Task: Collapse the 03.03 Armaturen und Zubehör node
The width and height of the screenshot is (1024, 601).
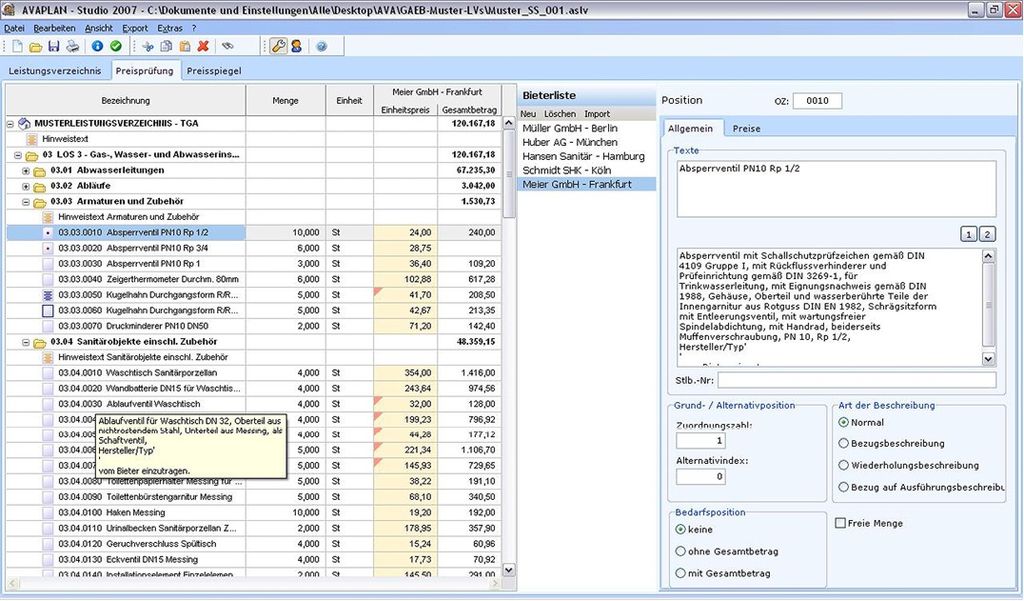Action: tap(26, 203)
